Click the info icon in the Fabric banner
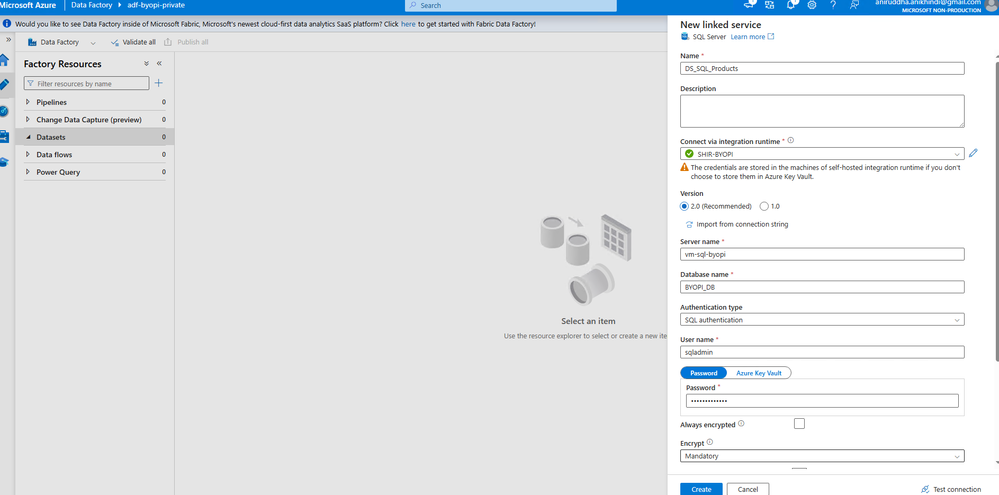Viewport: 999px width, 495px height. [7, 24]
